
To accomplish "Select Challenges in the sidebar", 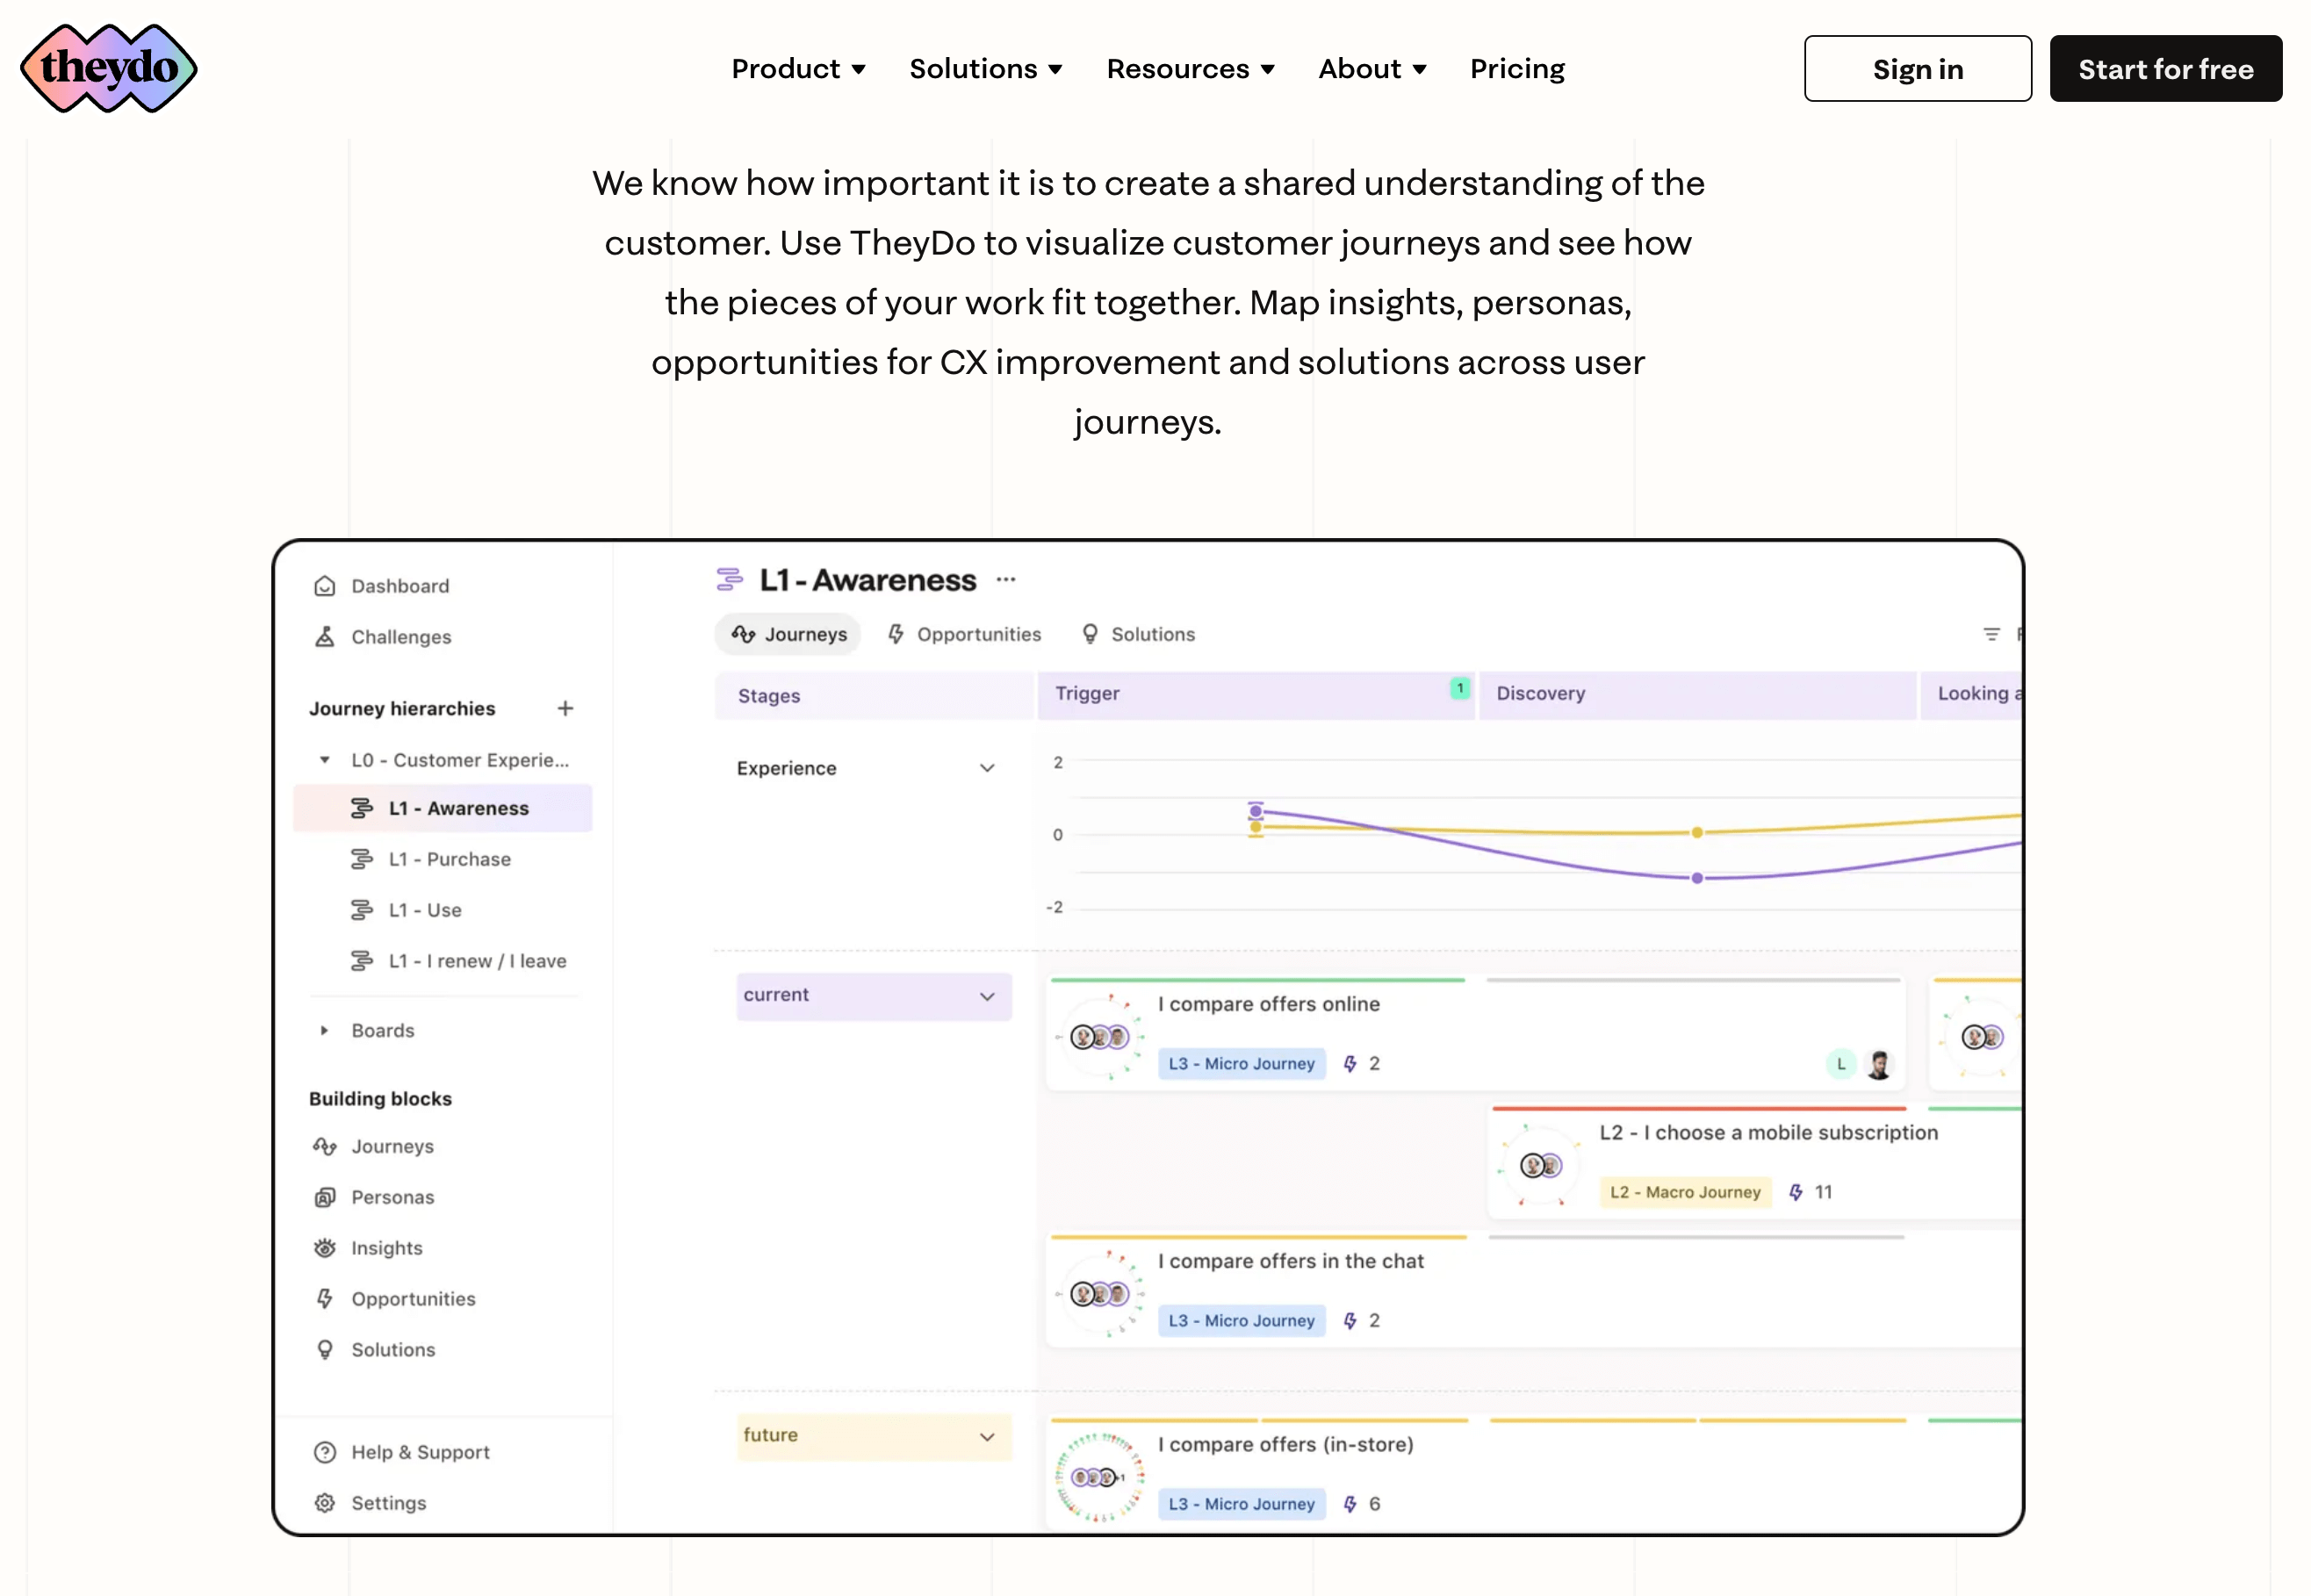I will pyautogui.click(x=400, y=637).
